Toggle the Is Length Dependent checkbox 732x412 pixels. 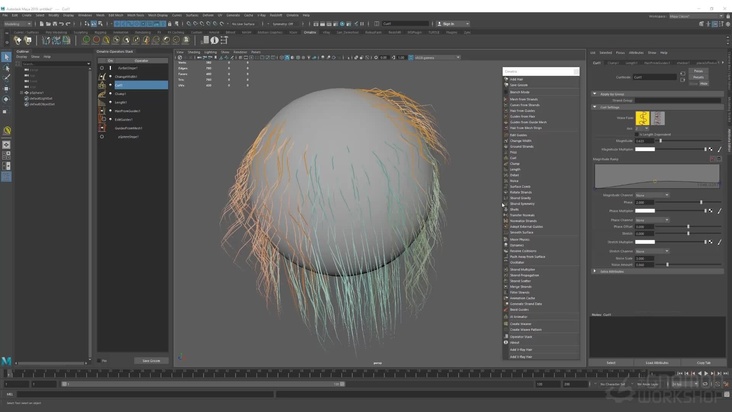point(637,134)
